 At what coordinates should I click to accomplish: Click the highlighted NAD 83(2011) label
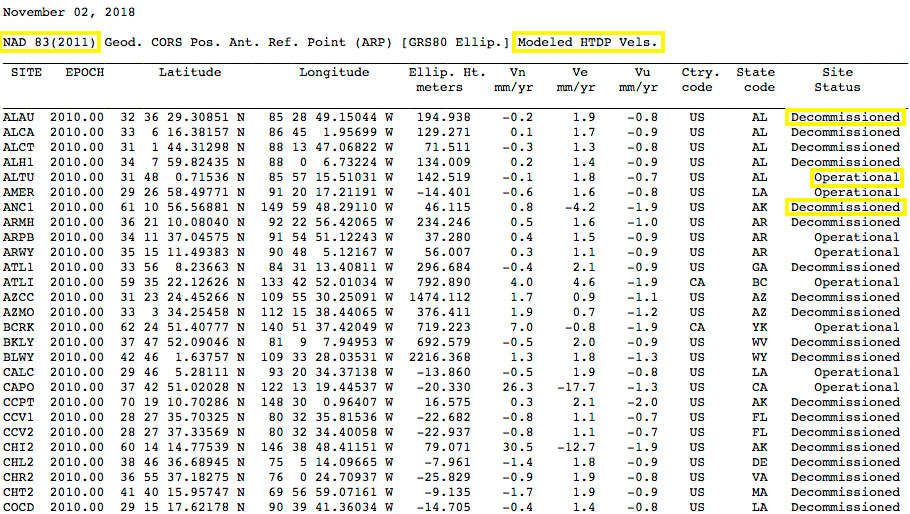point(51,43)
